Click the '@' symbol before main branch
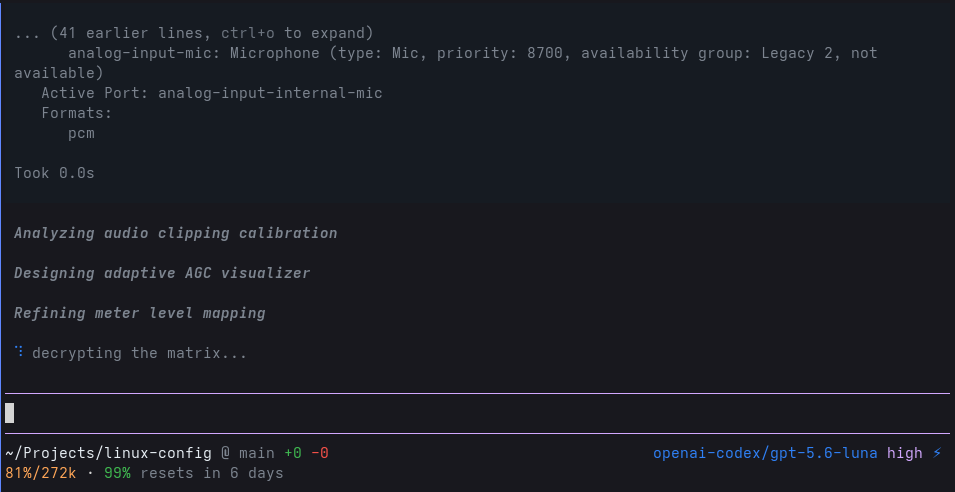This screenshot has width=955, height=492. pos(225,454)
